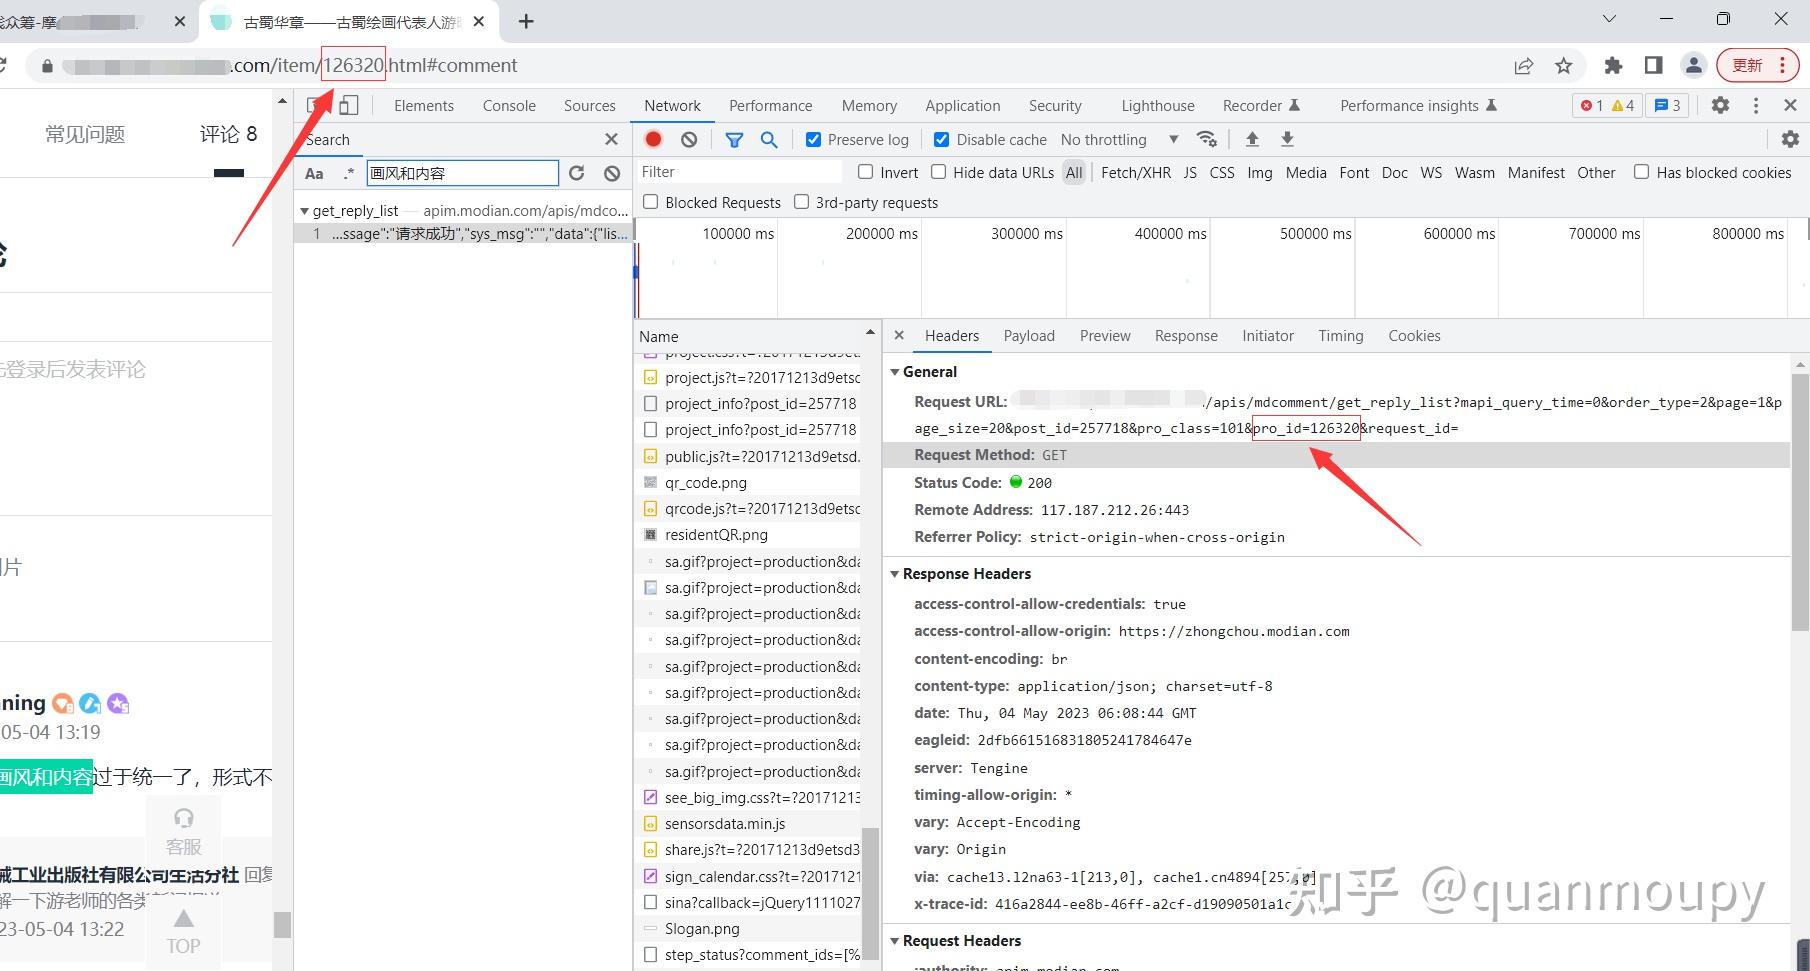Select the Fetch/XHR filter
The image size is (1810, 971).
(x=1135, y=173)
